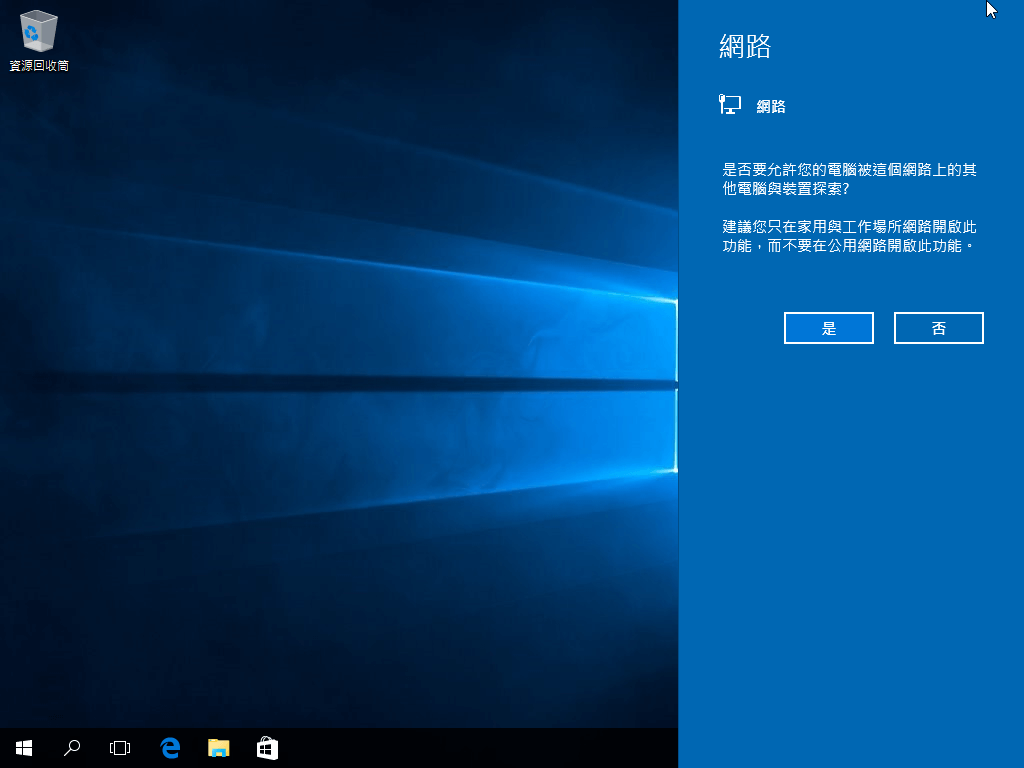The width and height of the screenshot is (1024, 768).
Task: Click 是 to allow network discovery
Action: coord(828,328)
